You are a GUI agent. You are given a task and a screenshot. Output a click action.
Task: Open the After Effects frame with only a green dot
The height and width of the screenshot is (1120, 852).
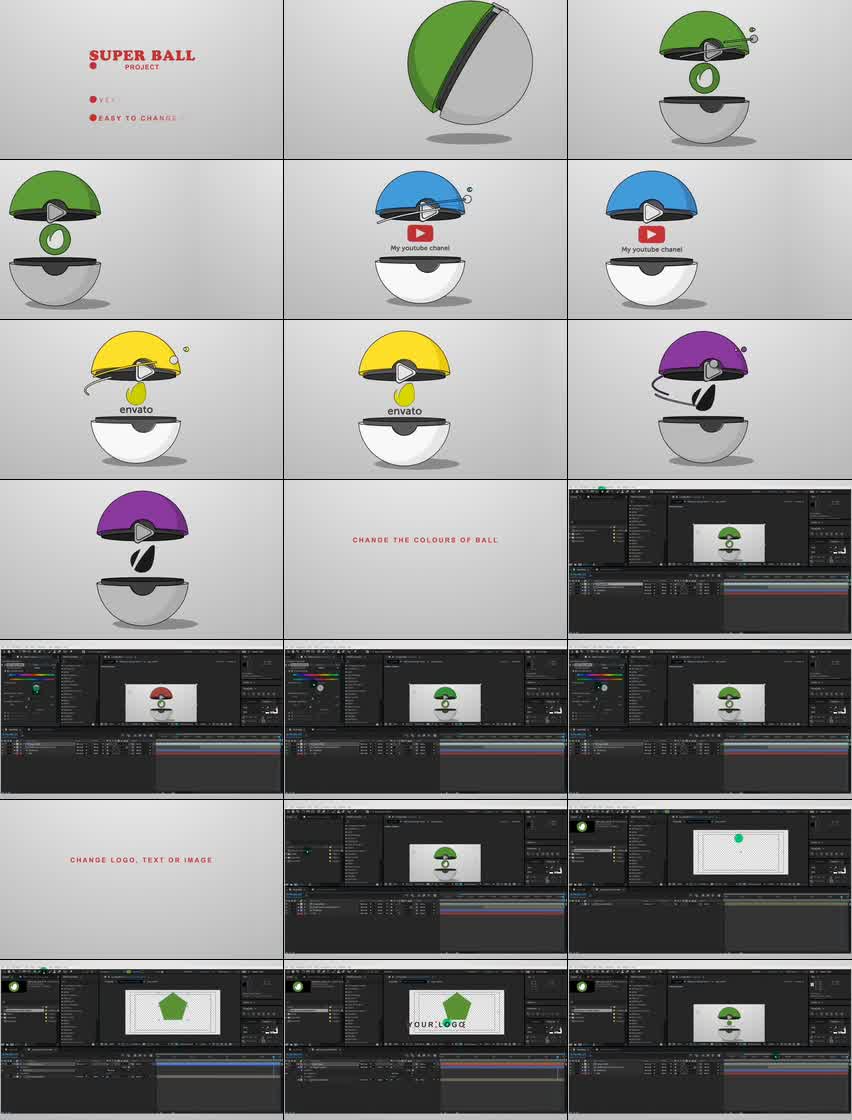[x=710, y=879]
